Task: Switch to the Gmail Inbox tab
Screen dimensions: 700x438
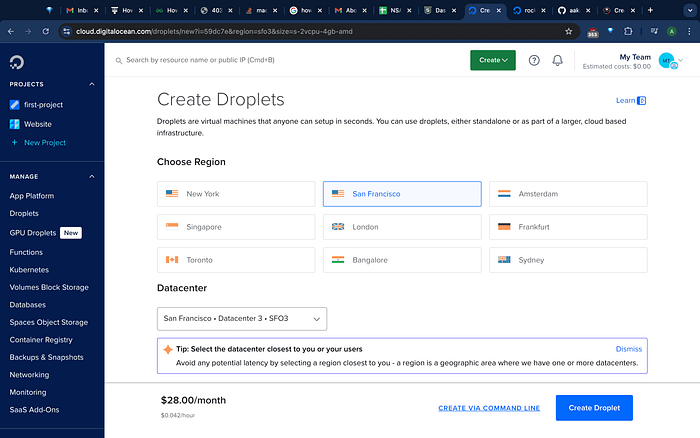Action: point(82,10)
